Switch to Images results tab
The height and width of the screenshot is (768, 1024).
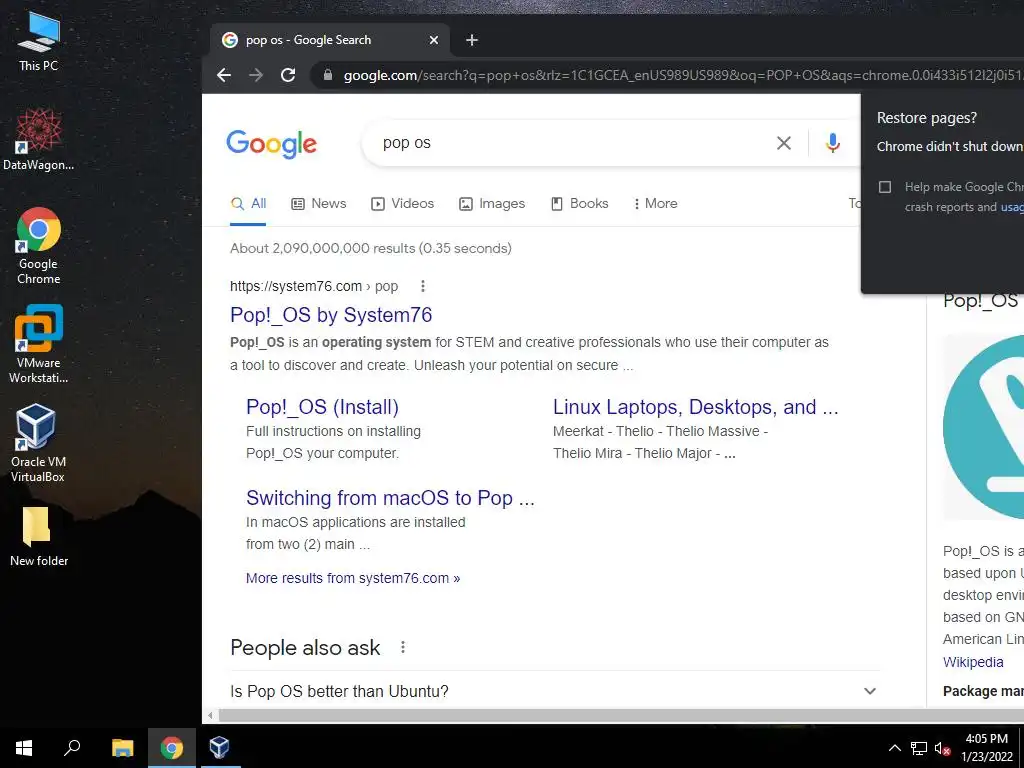(492, 204)
